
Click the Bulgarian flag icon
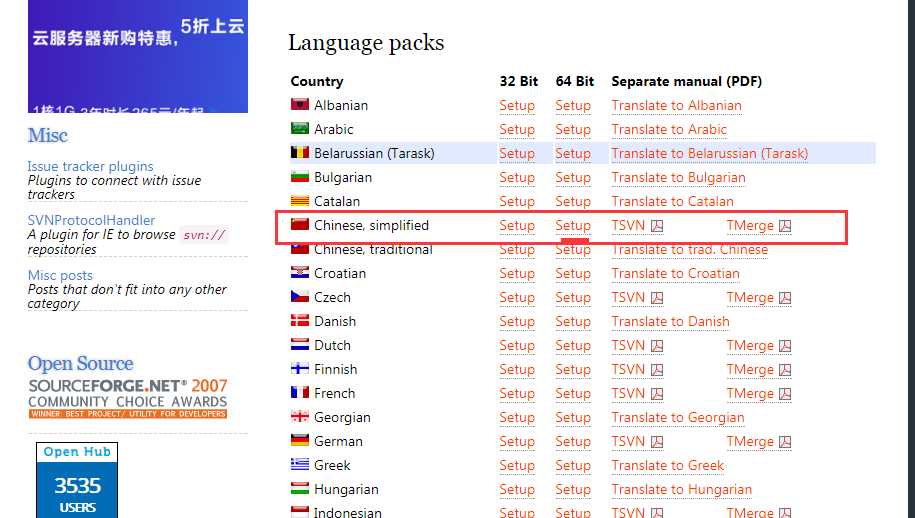click(300, 176)
